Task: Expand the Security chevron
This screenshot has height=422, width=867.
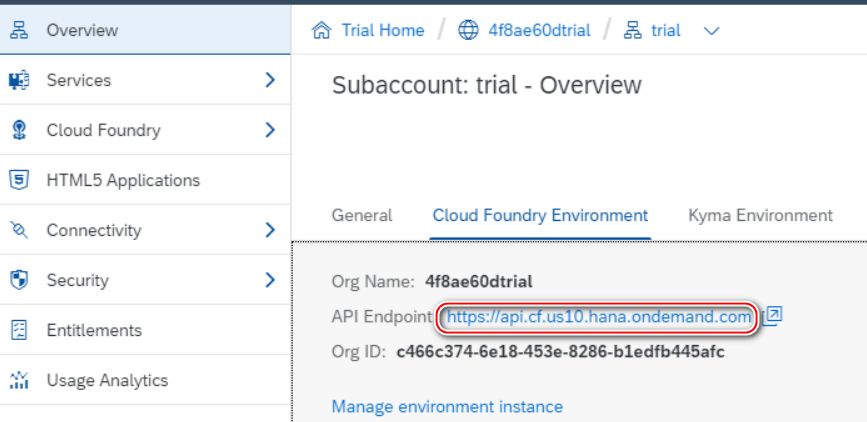Action: 270,280
